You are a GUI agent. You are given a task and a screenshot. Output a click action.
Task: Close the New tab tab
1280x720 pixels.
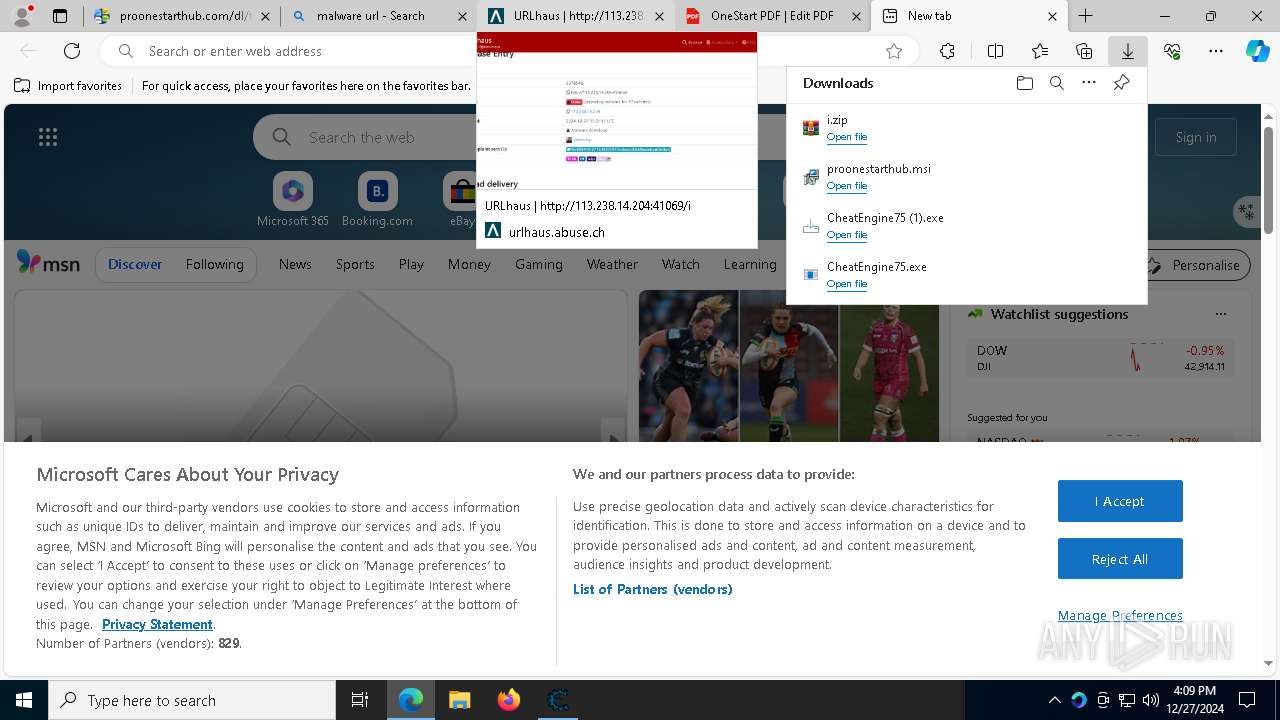(1052, 16)
